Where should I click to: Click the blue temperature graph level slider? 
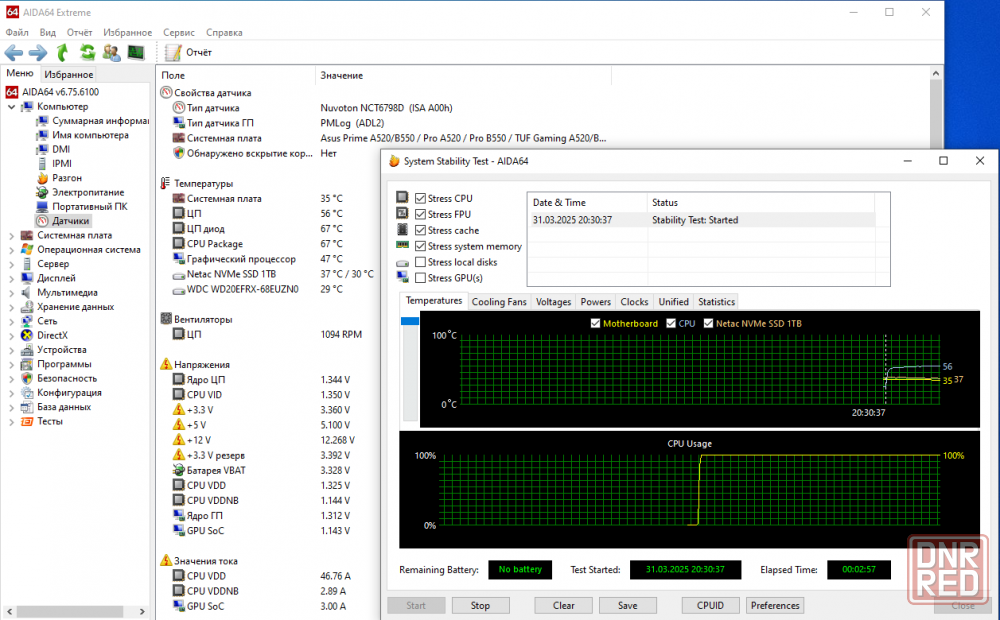(409, 321)
